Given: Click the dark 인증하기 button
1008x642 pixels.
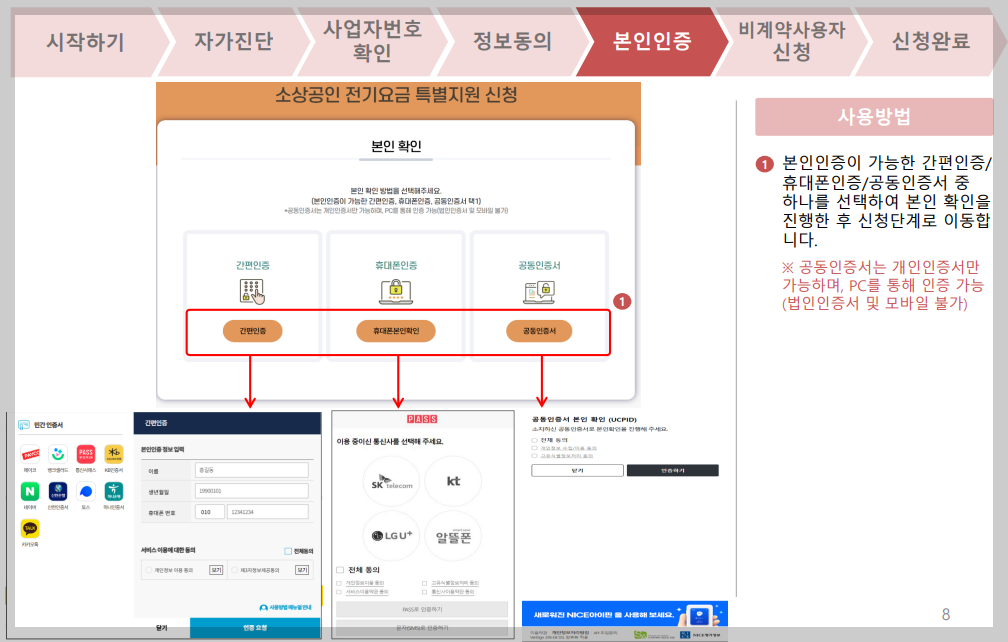Looking at the screenshot, I should [672, 470].
